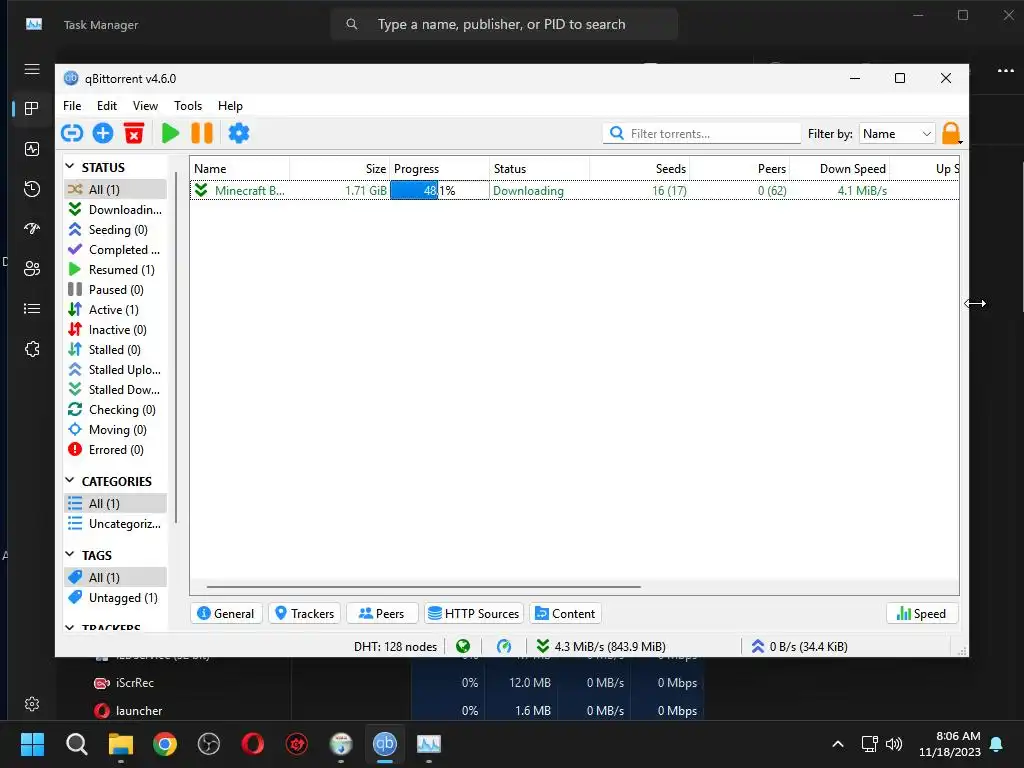Select Active (1) filter
Image resolution: width=1024 pixels, height=768 pixels.
coord(116,310)
